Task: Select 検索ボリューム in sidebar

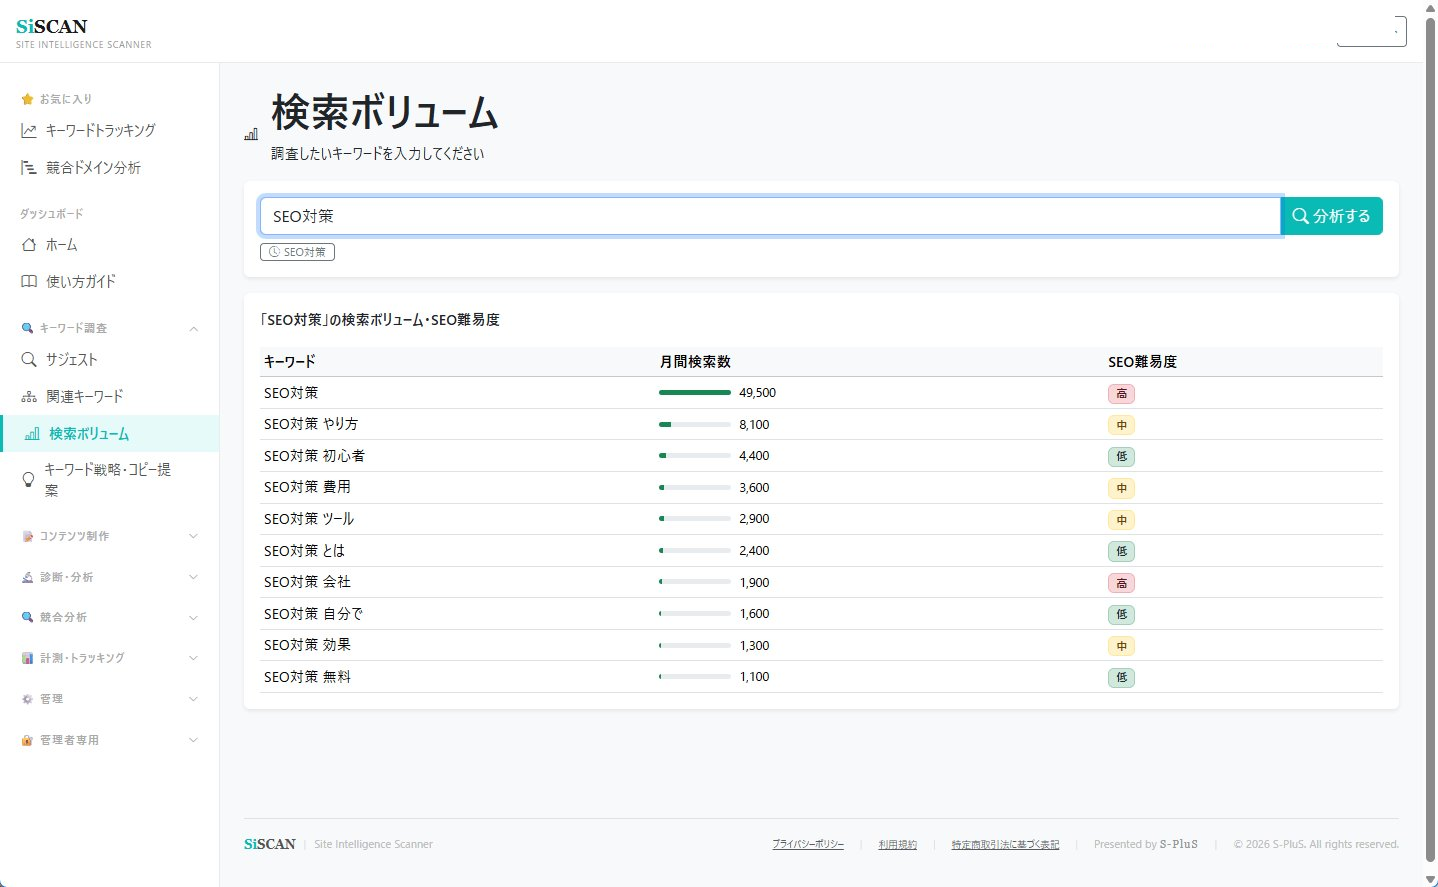Action: click(109, 434)
